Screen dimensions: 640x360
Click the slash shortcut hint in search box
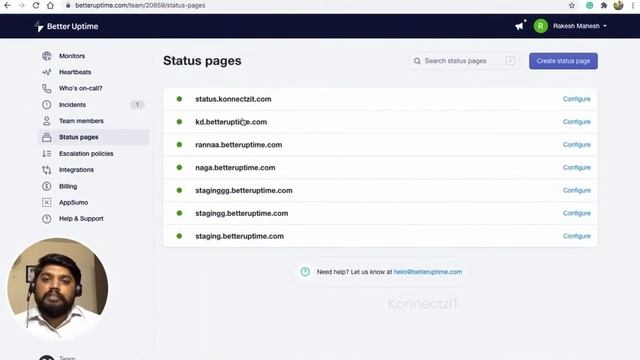510,61
